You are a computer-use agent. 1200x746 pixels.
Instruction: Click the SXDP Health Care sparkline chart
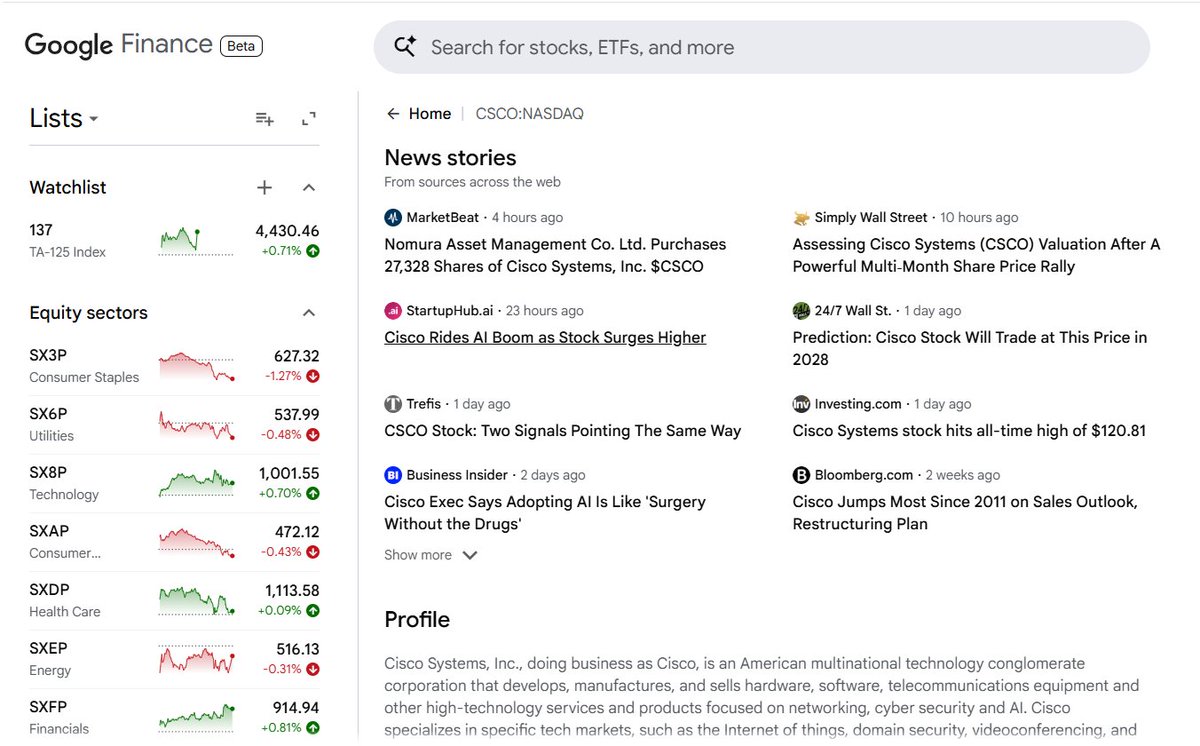(x=195, y=601)
